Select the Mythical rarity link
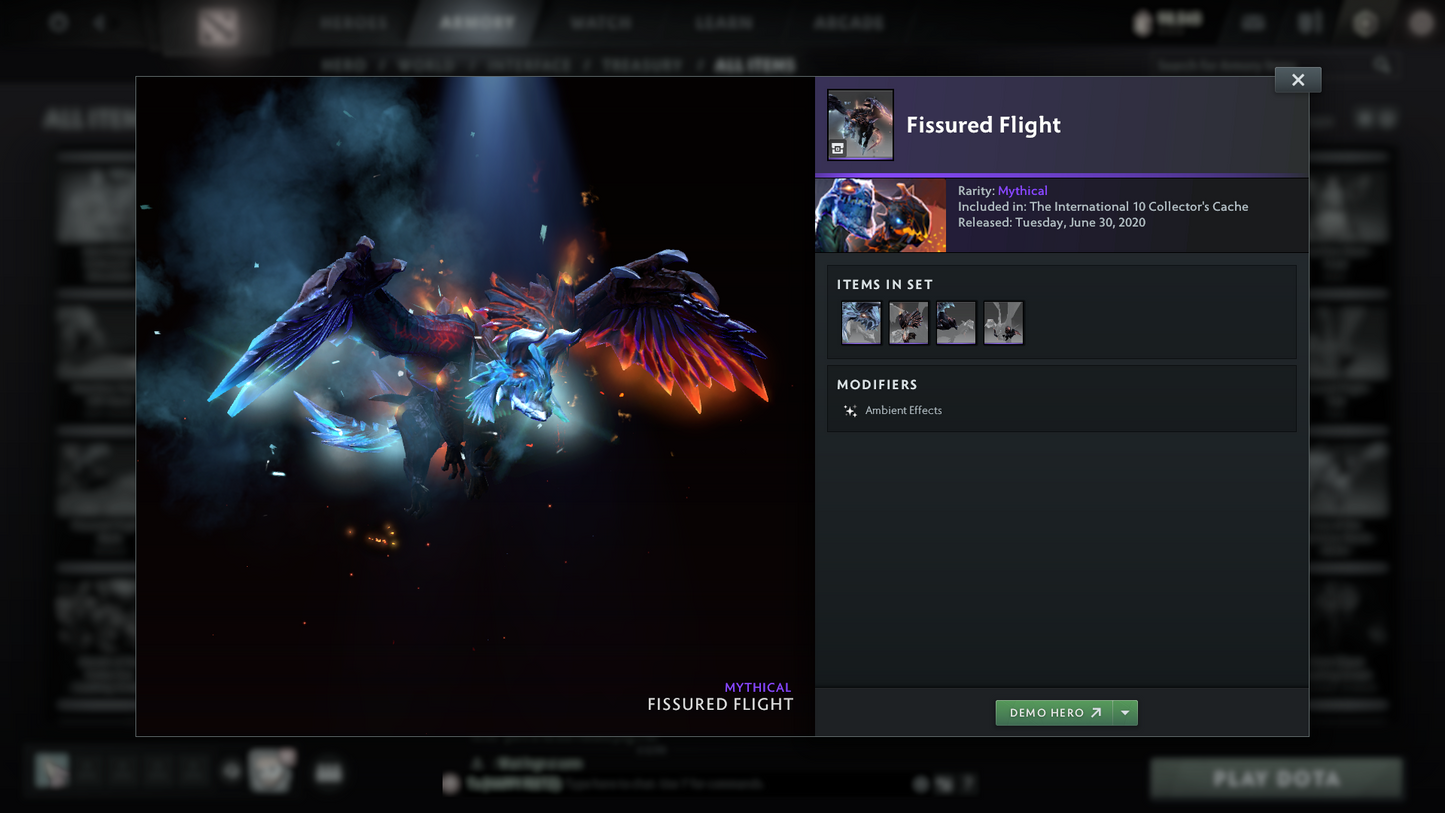 coord(1022,191)
